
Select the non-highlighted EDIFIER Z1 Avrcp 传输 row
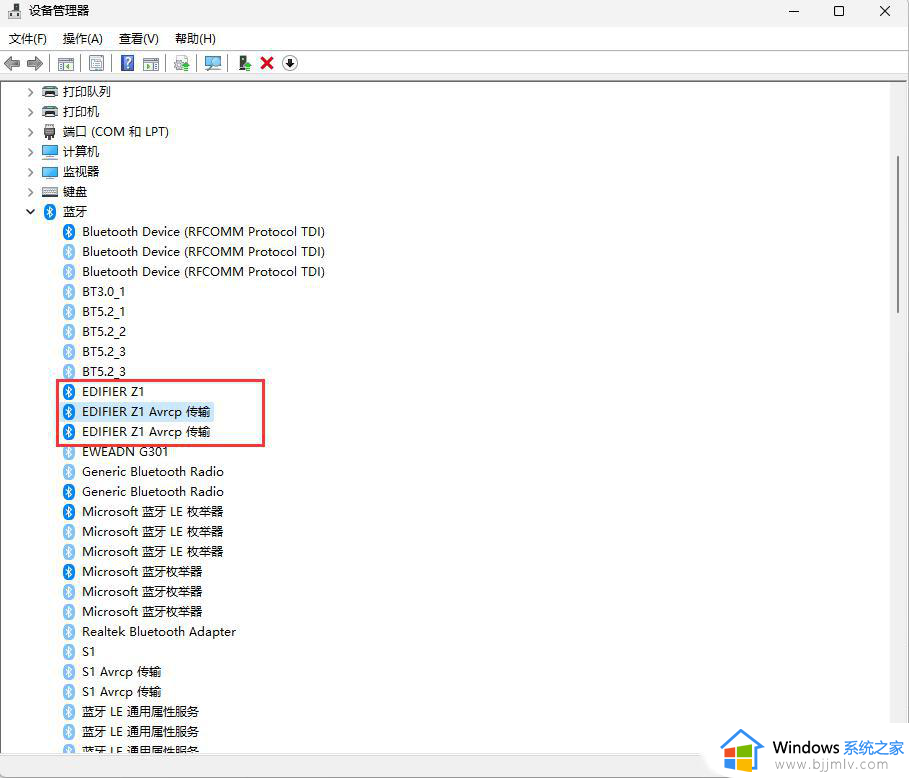coord(146,432)
